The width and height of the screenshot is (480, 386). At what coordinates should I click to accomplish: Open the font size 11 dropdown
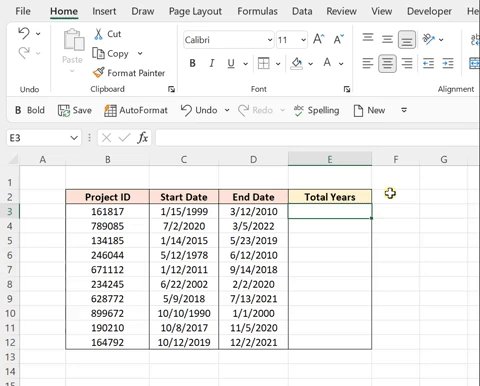point(303,40)
